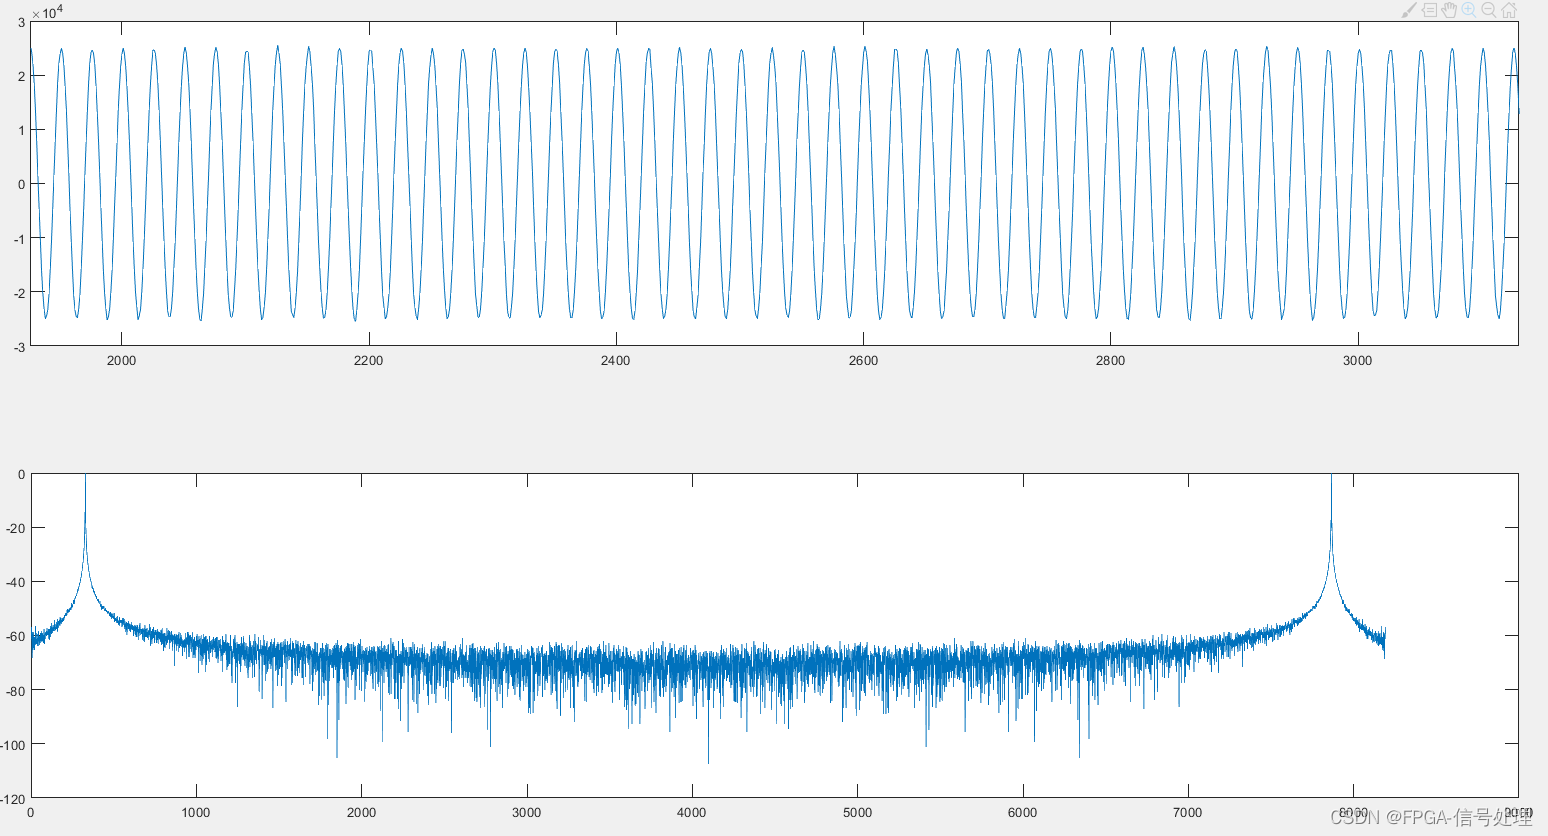Select the Zoom Out magnifier tool
This screenshot has height=836, width=1548.
point(1489,10)
